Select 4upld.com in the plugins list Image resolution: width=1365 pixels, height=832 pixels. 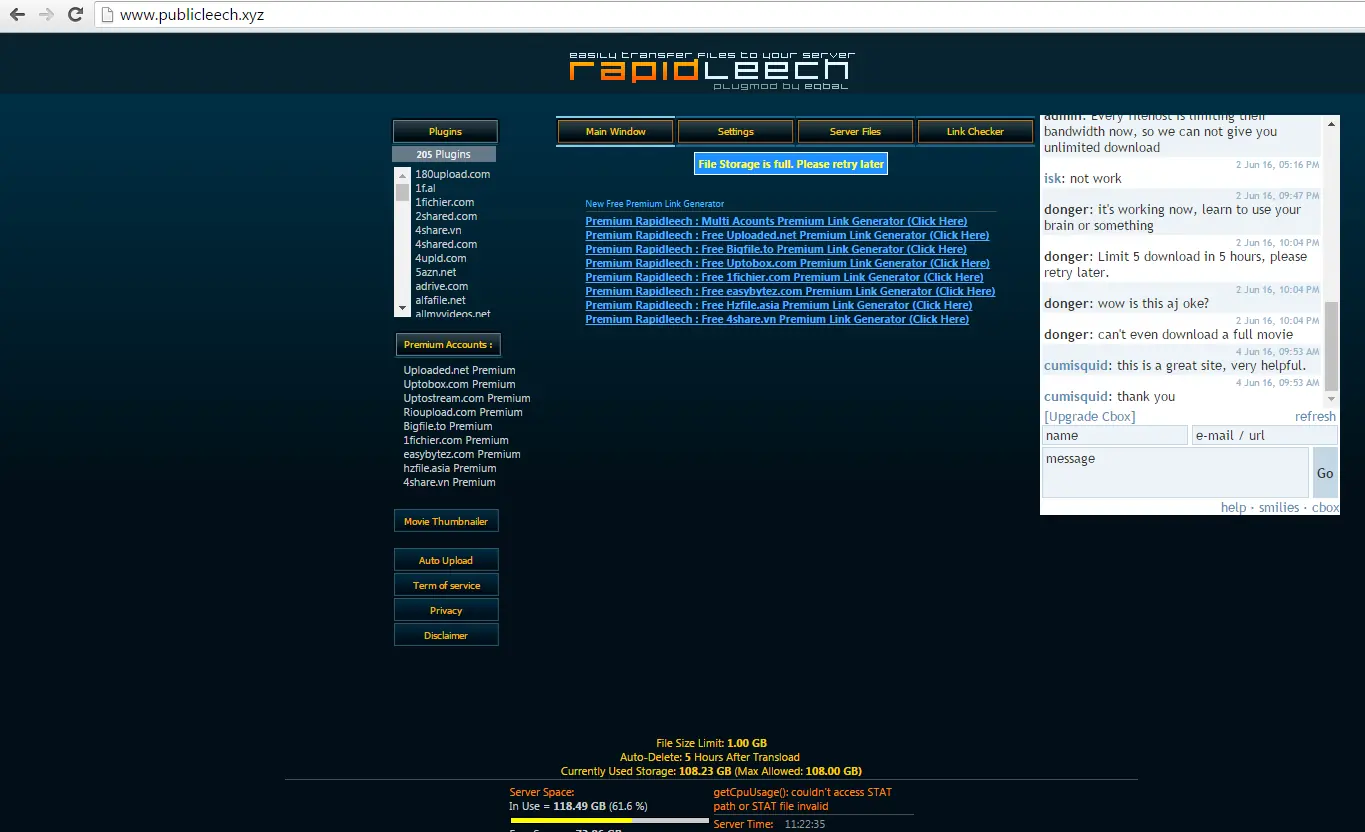[441, 258]
